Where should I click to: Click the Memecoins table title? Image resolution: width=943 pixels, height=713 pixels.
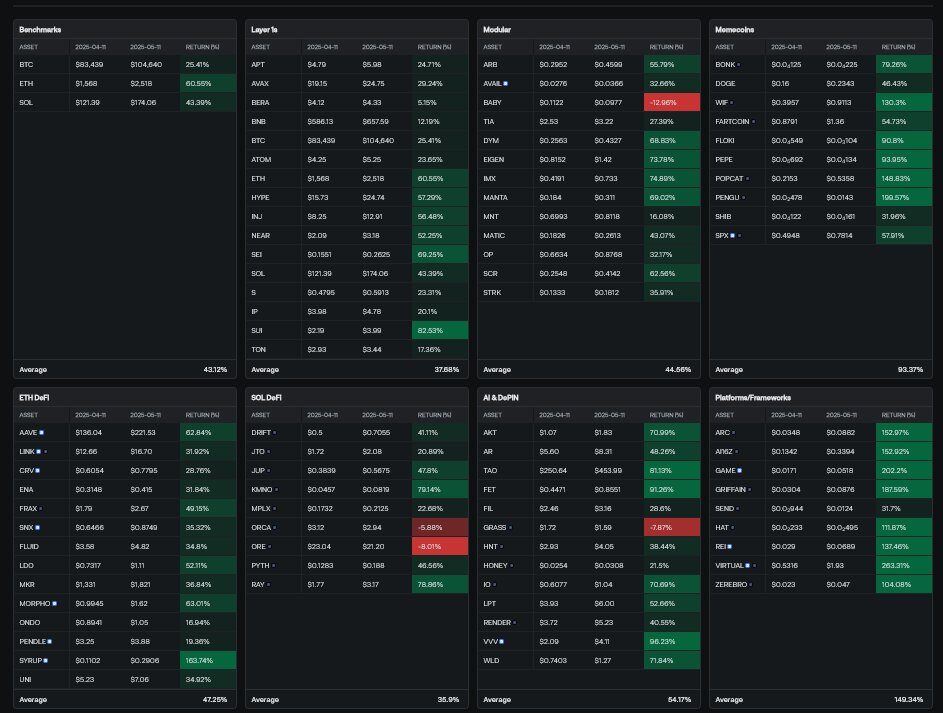click(x=734, y=29)
